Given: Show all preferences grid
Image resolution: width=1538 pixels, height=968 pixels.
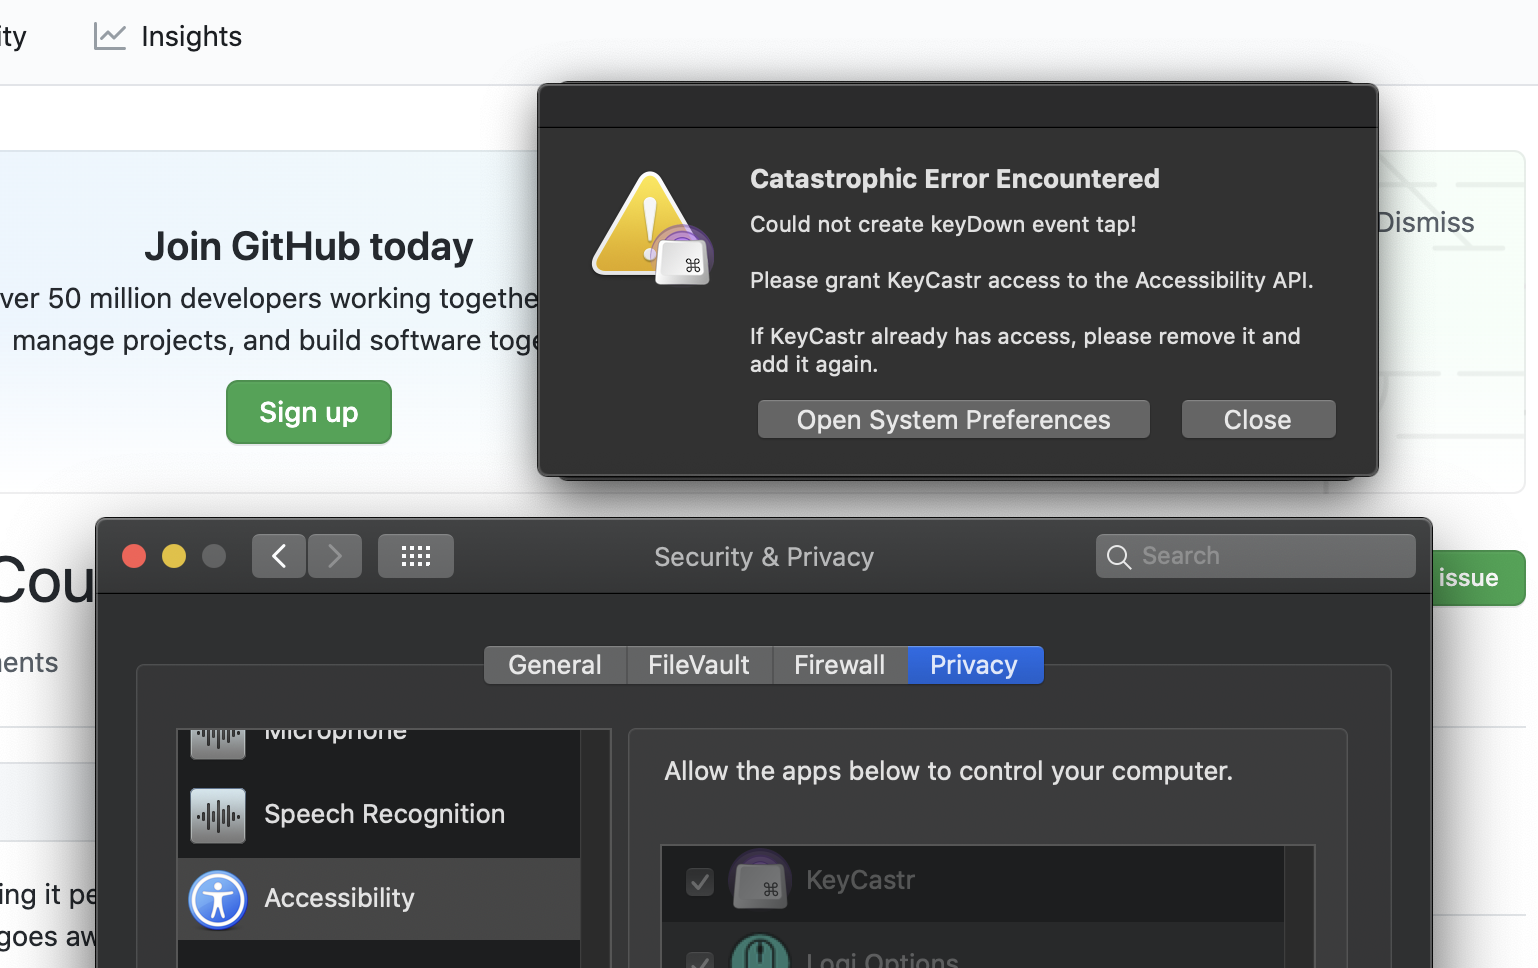Looking at the screenshot, I should (416, 556).
